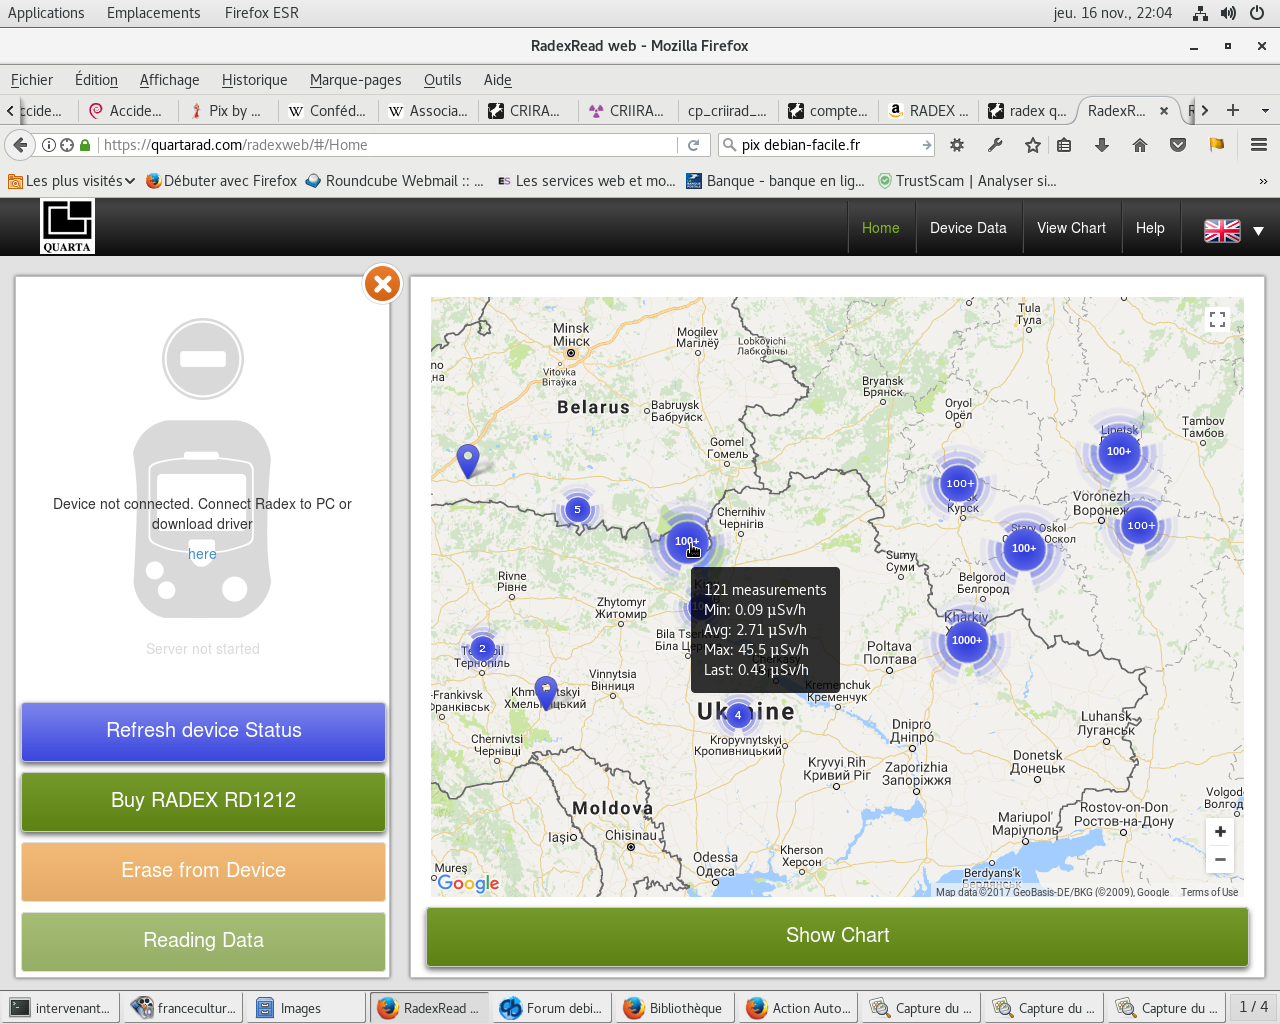1280x1024 pixels.
Task: Click the orange close X button on device panel
Action: click(382, 284)
